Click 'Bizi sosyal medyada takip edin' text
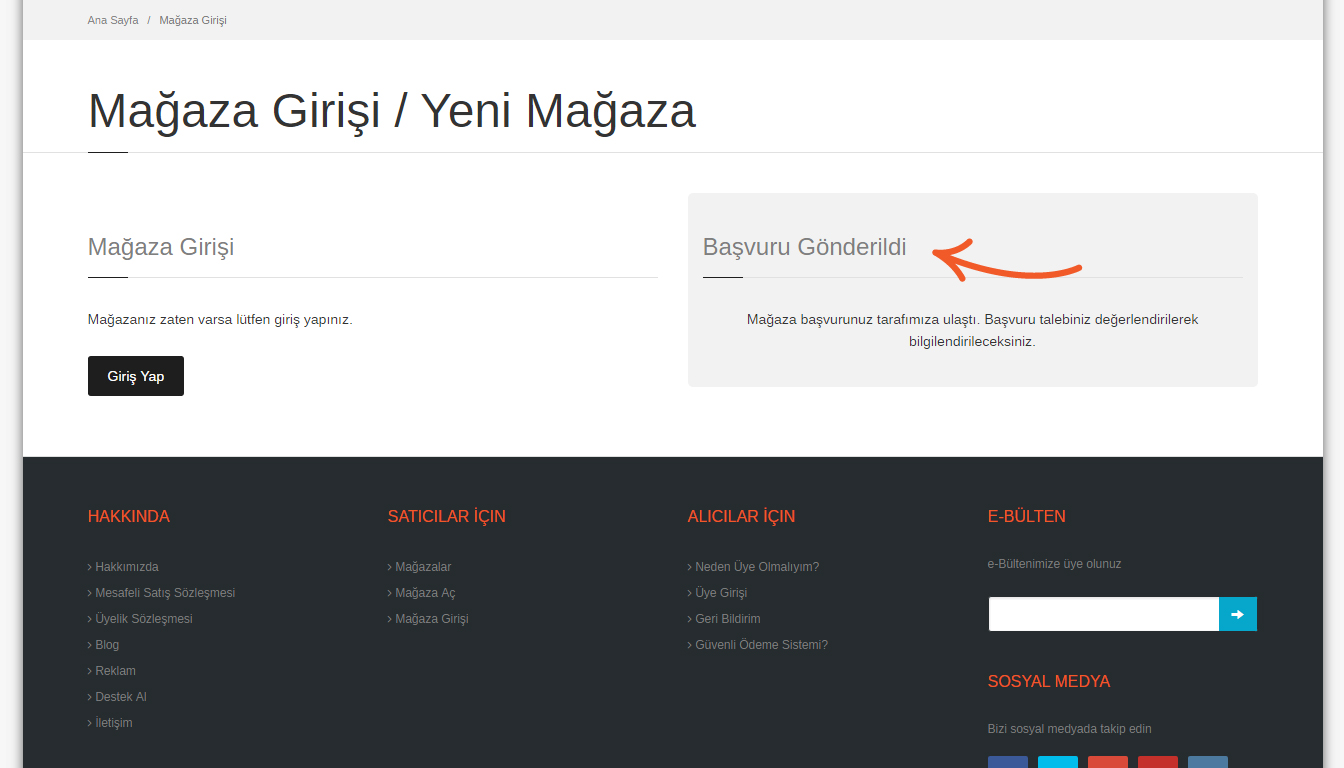Viewport: 1344px width, 768px height. tap(1070, 729)
